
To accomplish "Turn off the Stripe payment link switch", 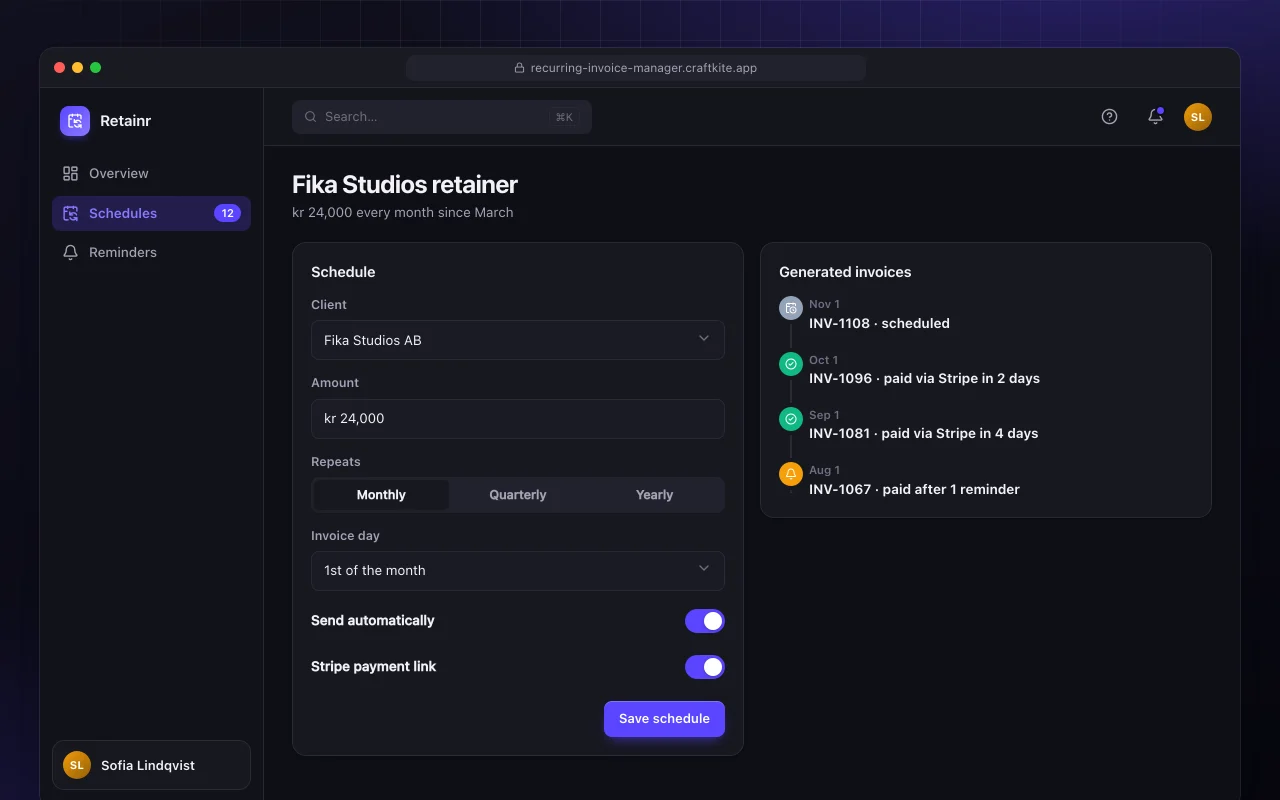I will tap(705, 667).
